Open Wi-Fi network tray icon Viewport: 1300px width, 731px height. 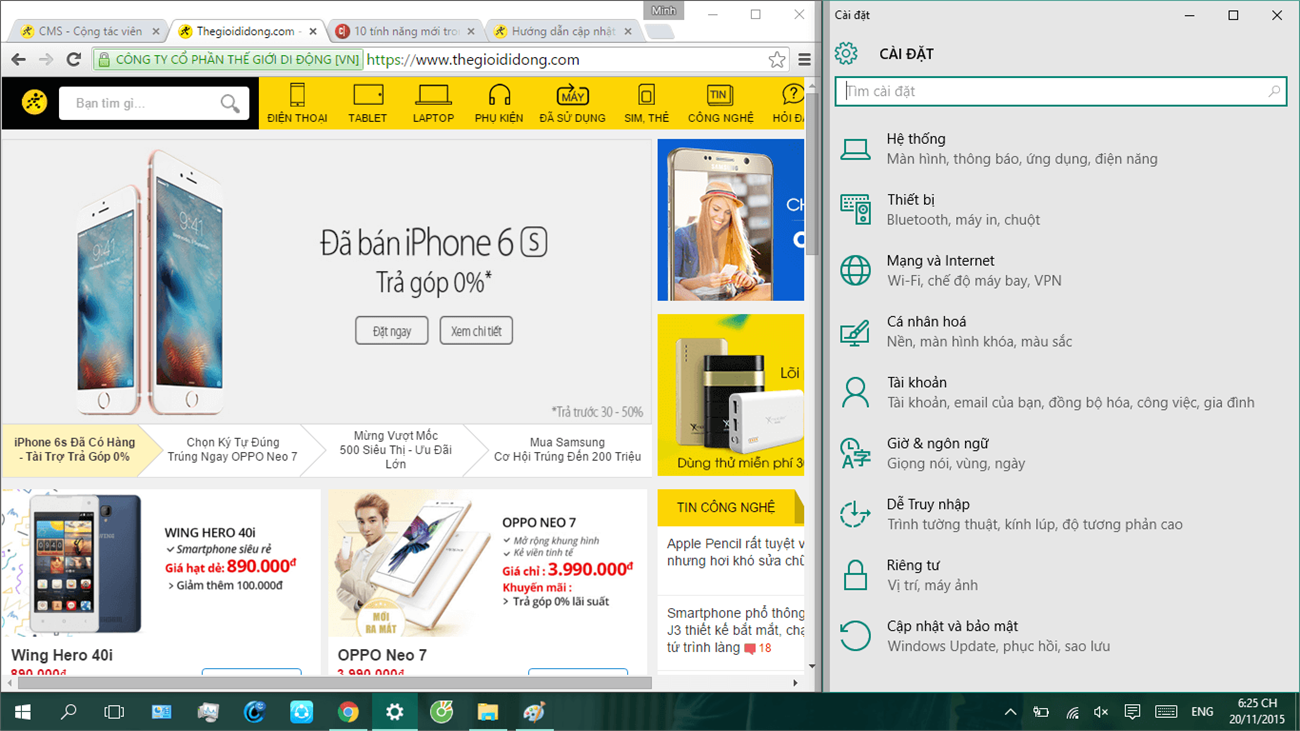pos(1071,712)
